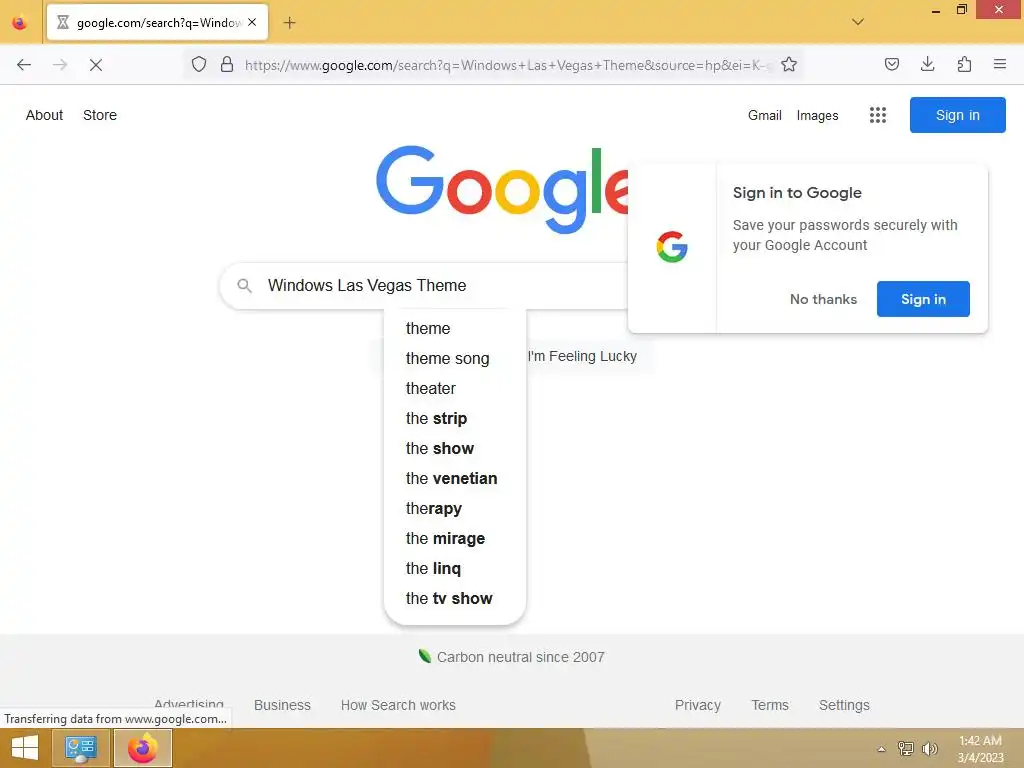Image resolution: width=1024 pixels, height=768 pixels.
Task: Open the Extensions puzzle icon
Action: click(964, 64)
